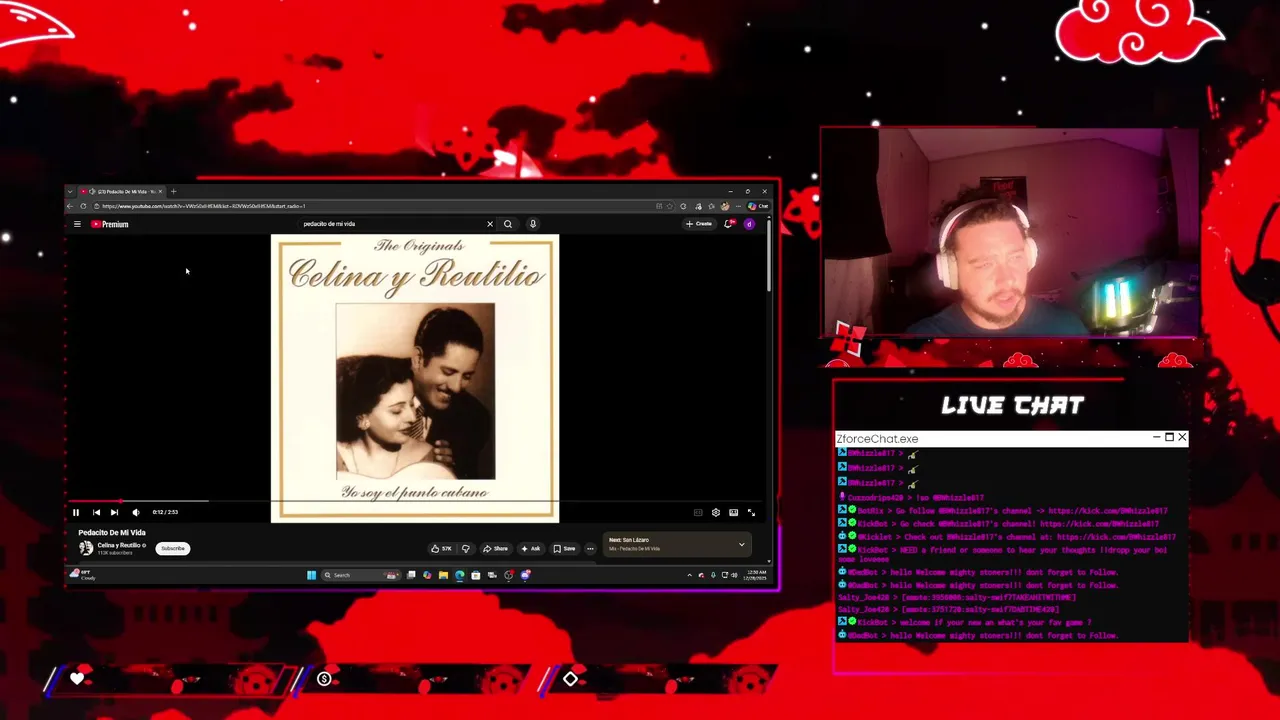The image size is (1280, 720).
Task: Click the album cover video frame
Action: pos(415,378)
